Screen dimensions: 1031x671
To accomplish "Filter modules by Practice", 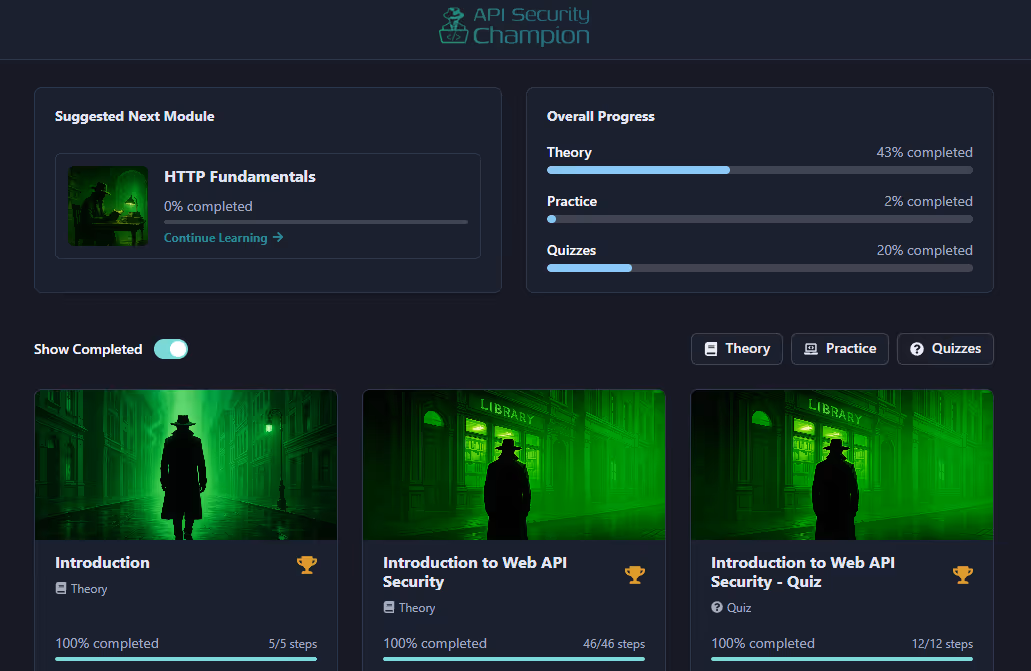I will point(840,349).
